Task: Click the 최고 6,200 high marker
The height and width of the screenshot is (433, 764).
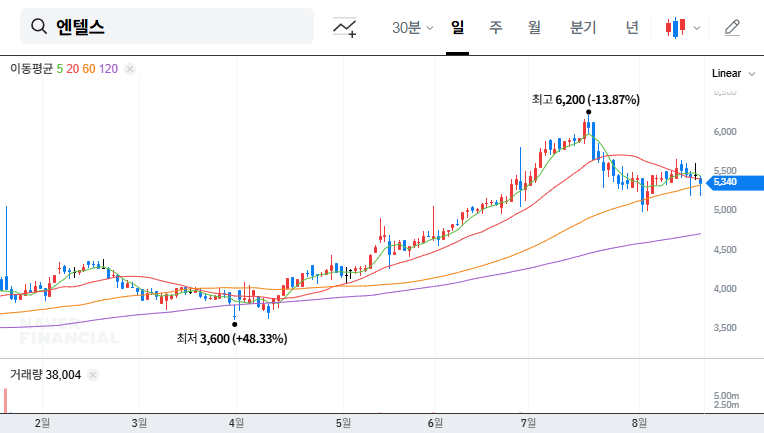Action: pyautogui.click(x=586, y=100)
